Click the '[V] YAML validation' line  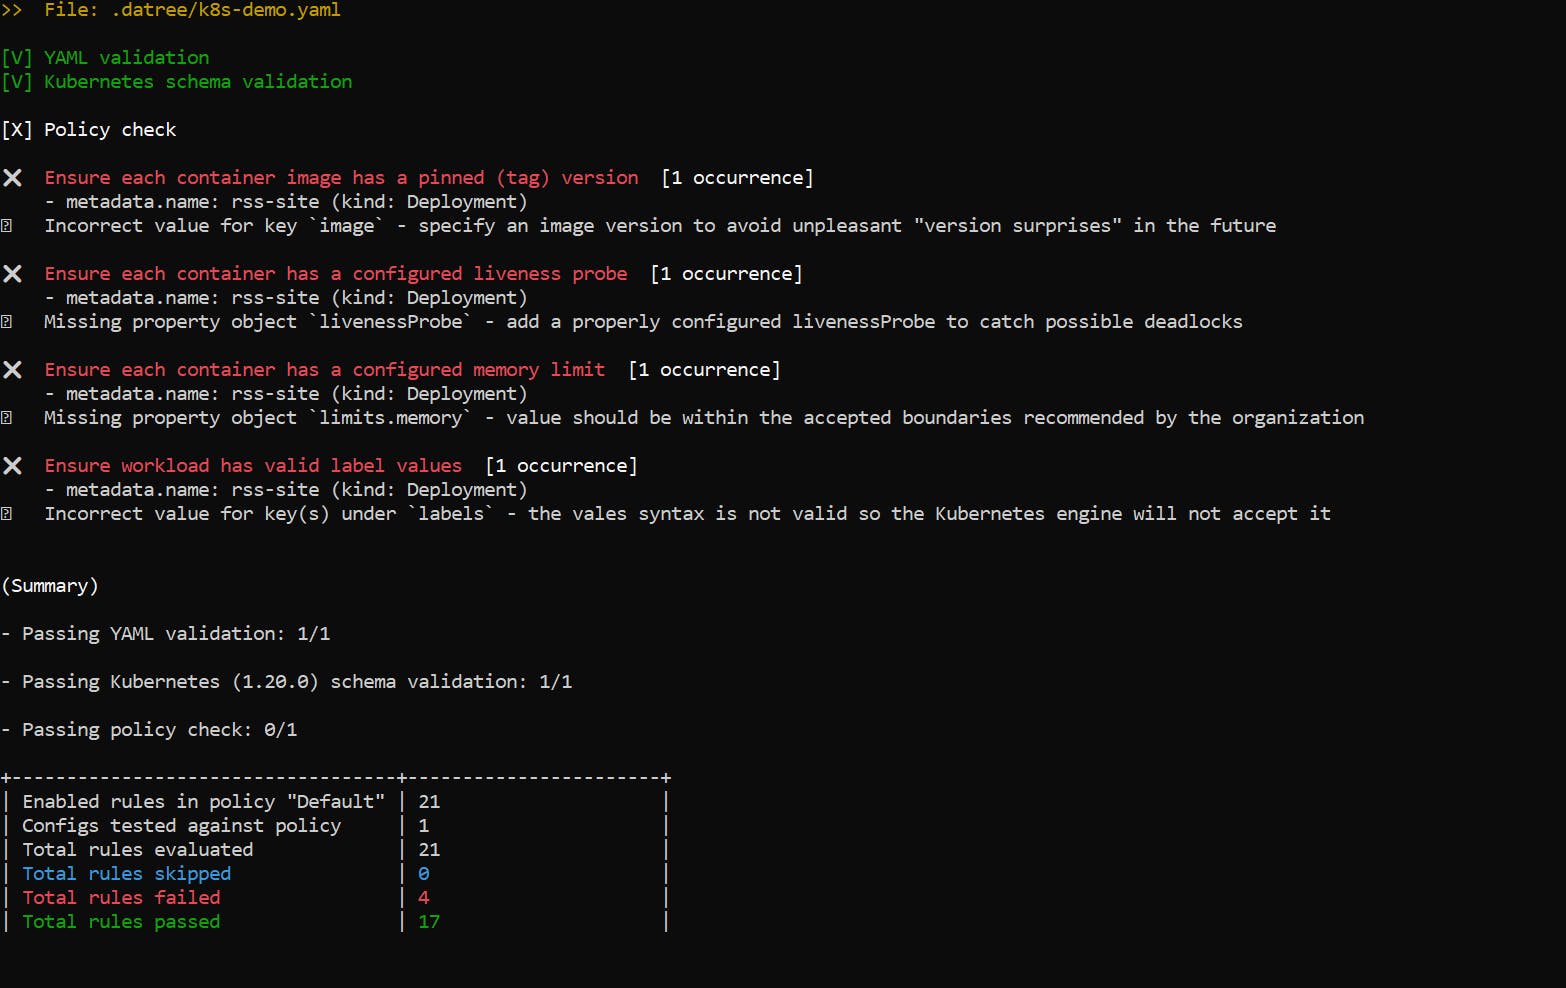(105, 58)
